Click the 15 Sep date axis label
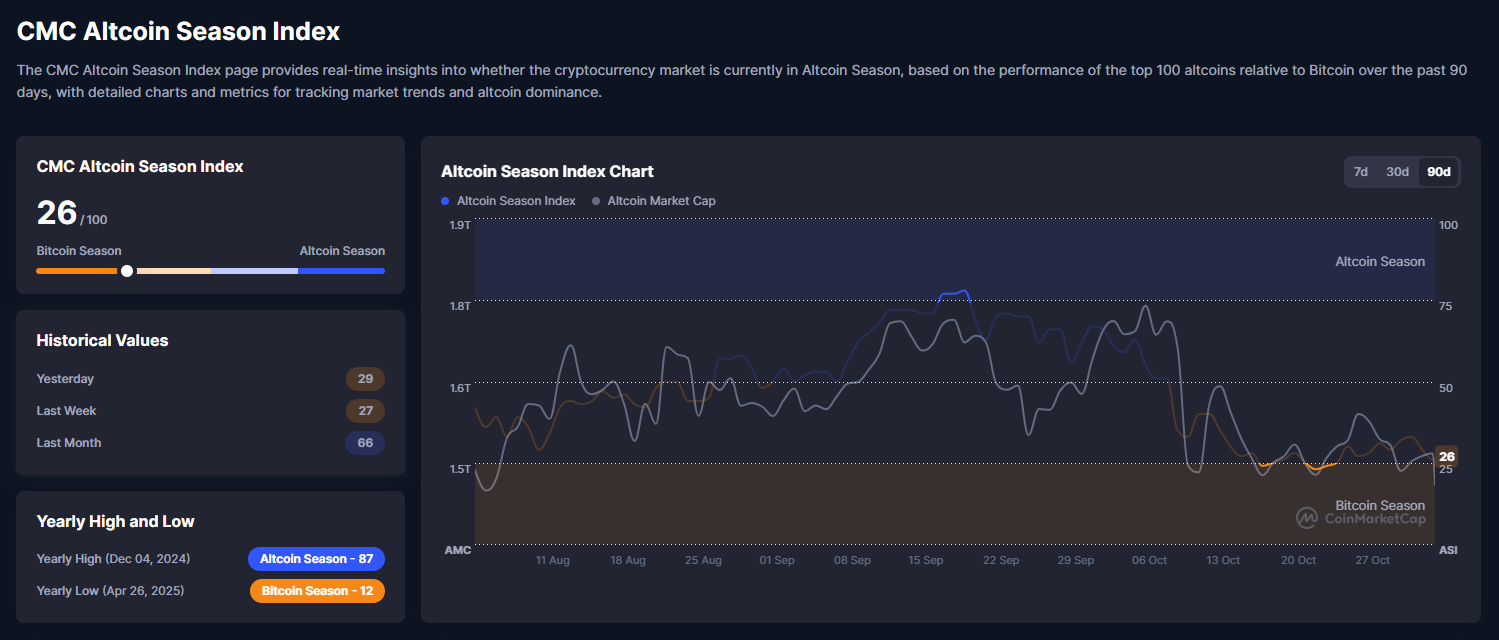This screenshot has width=1499, height=640. [926, 561]
